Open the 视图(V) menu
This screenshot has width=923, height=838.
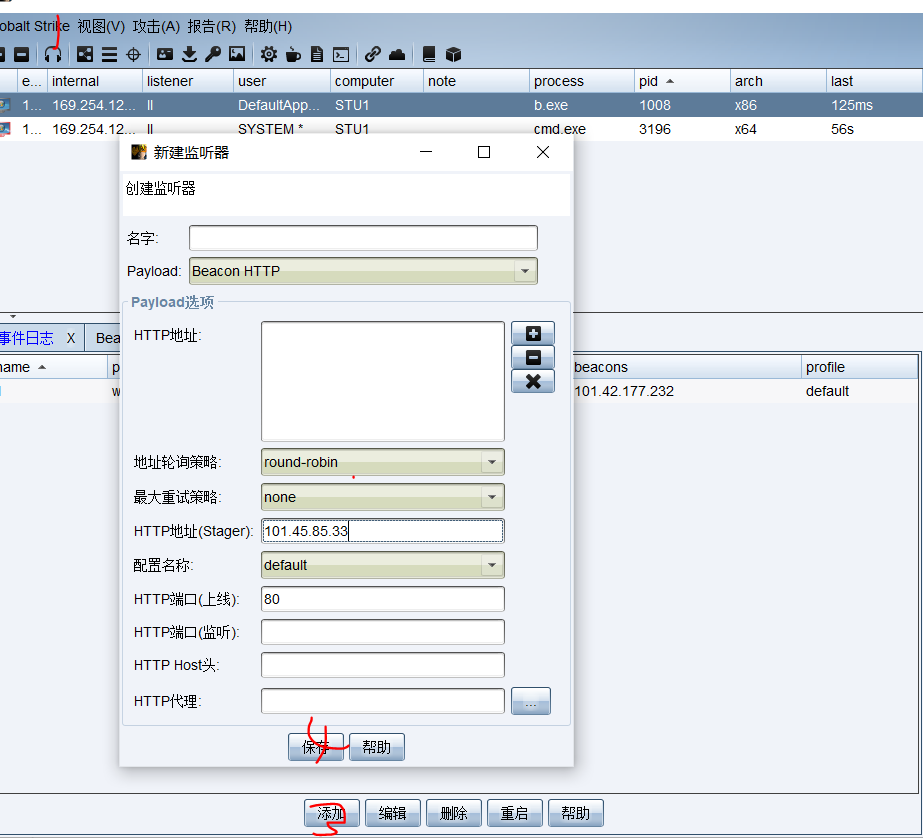coord(101,26)
